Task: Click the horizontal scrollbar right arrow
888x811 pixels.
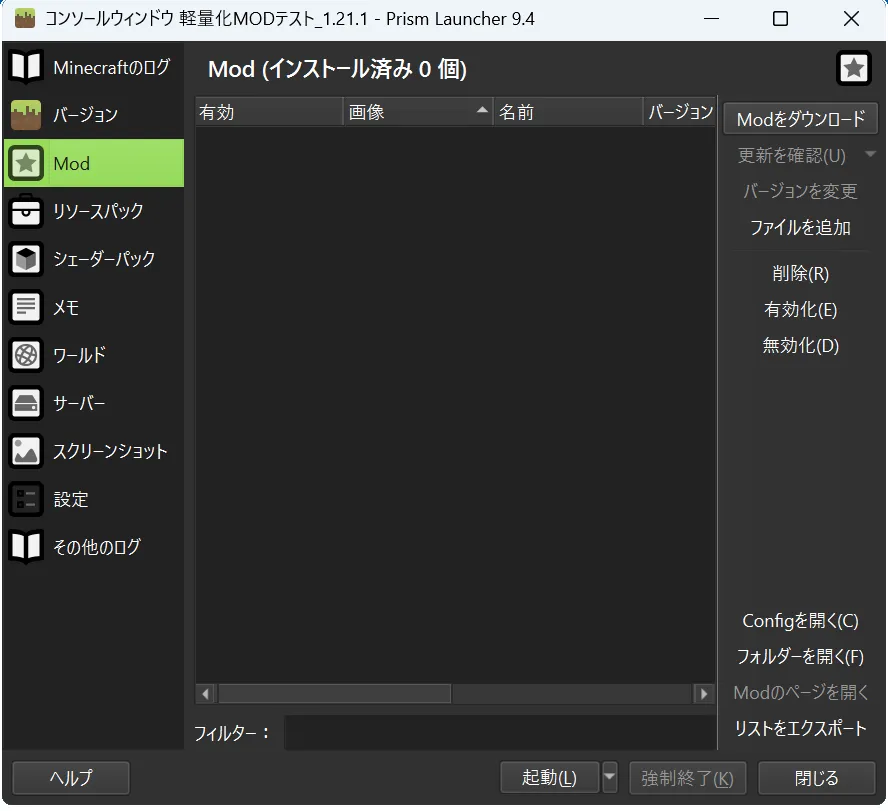Action: click(x=704, y=693)
